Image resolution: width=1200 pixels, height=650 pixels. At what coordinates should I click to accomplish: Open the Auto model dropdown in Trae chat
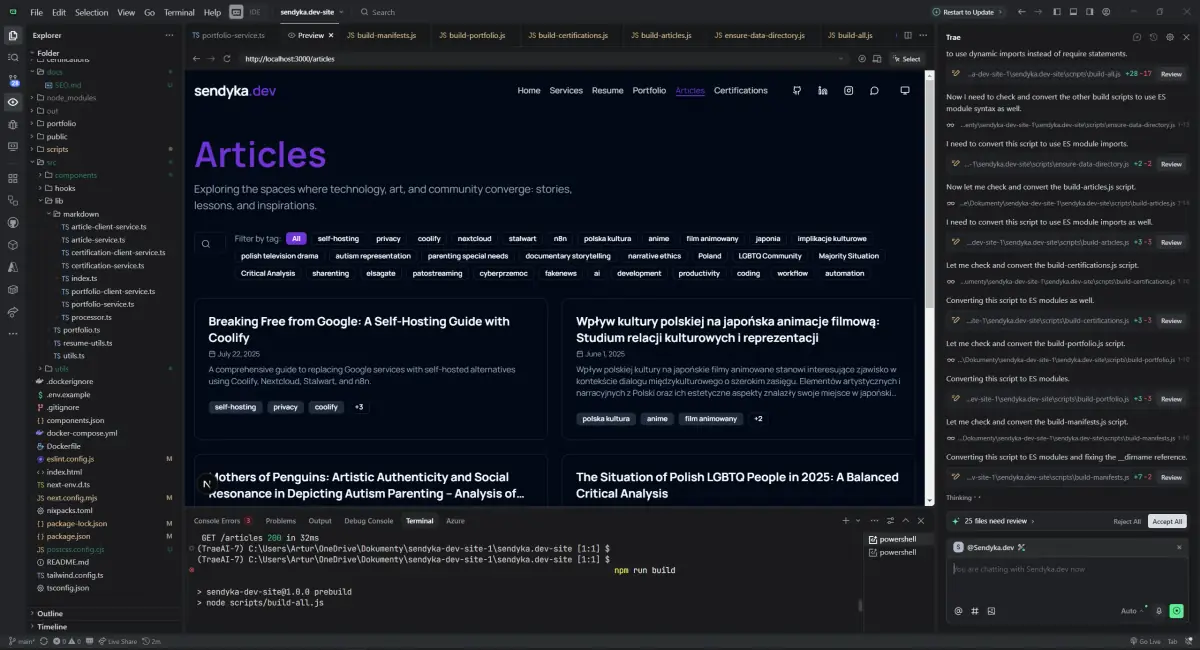click(x=1133, y=610)
